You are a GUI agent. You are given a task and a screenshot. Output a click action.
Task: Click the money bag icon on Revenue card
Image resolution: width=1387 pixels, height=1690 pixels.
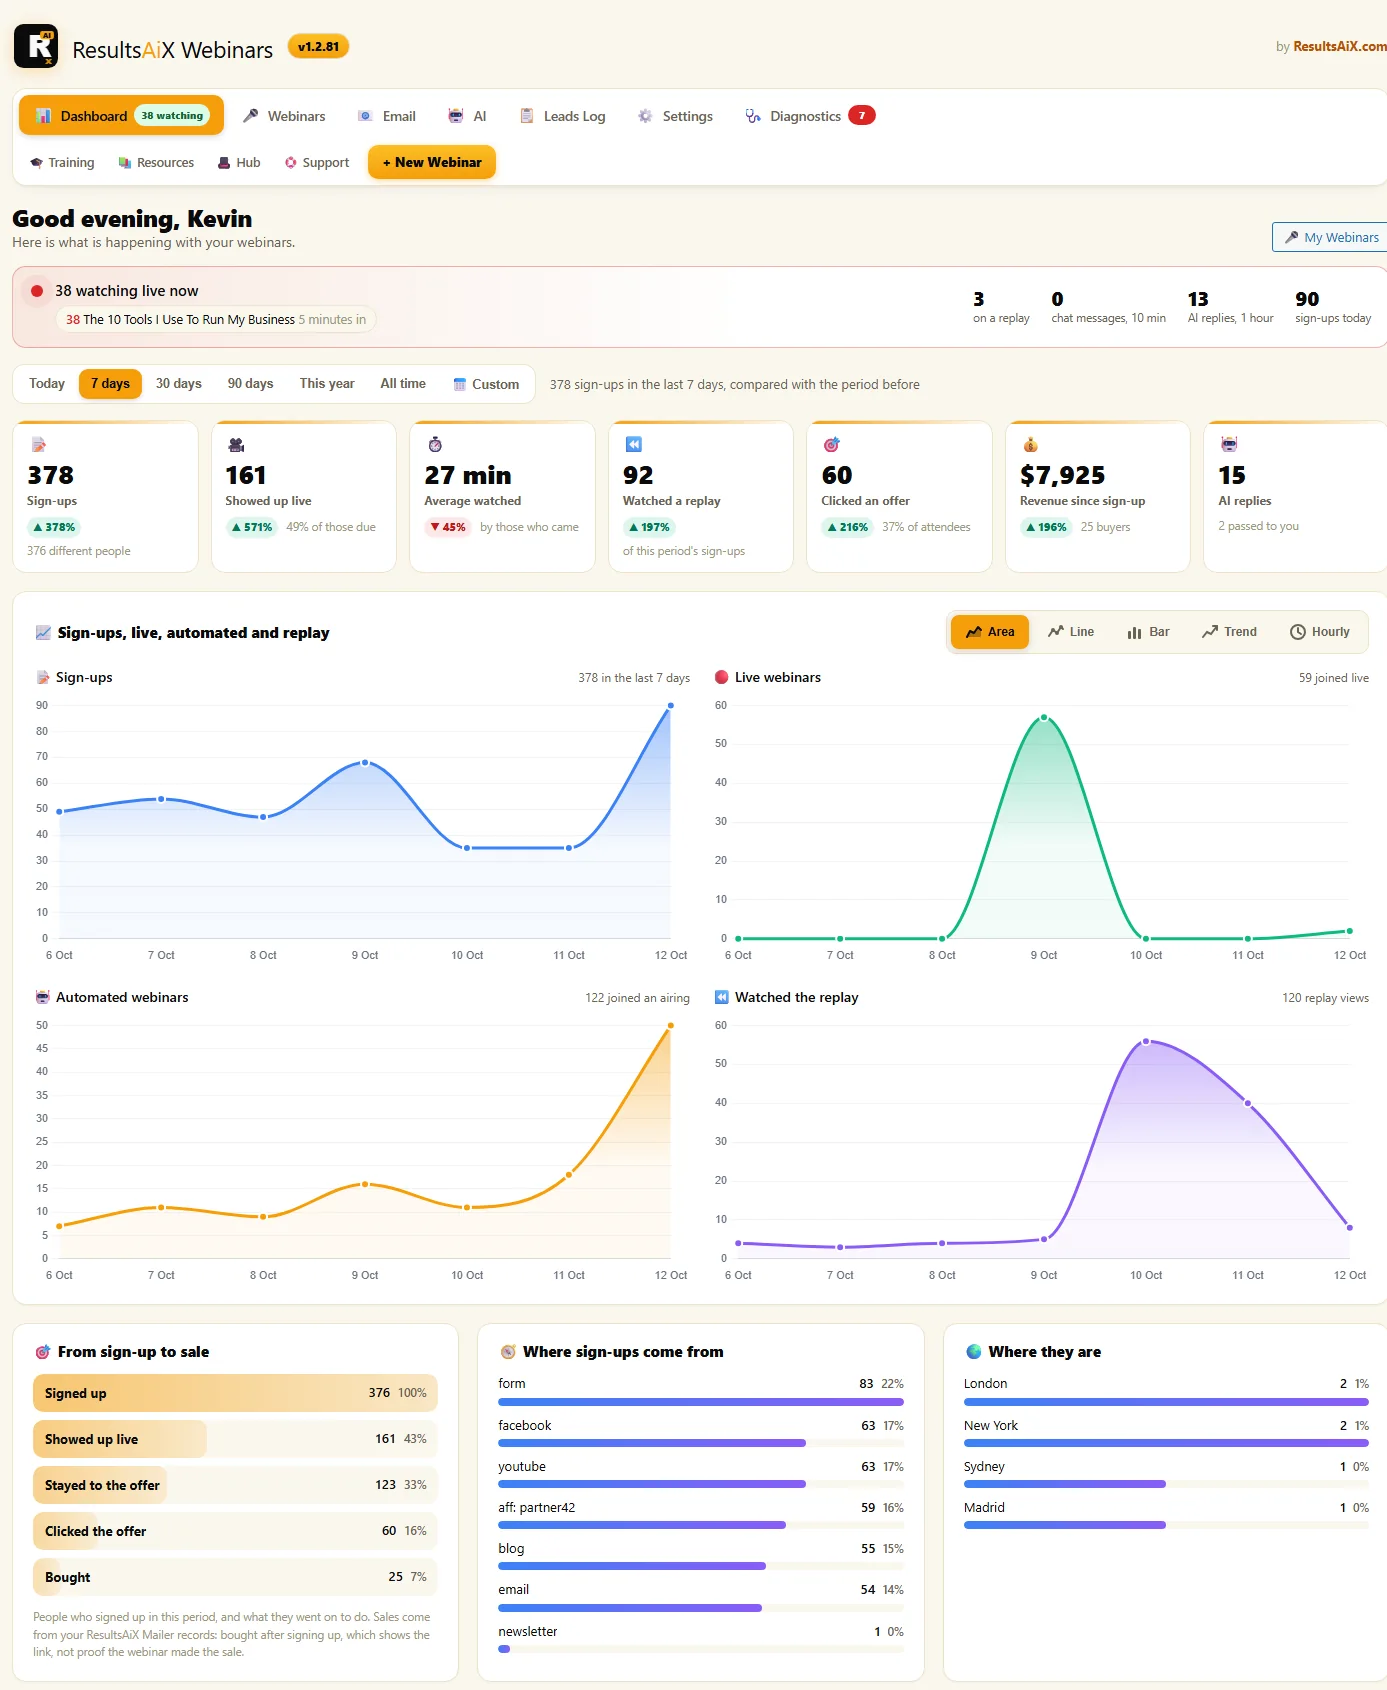(x=1030, y=445)
